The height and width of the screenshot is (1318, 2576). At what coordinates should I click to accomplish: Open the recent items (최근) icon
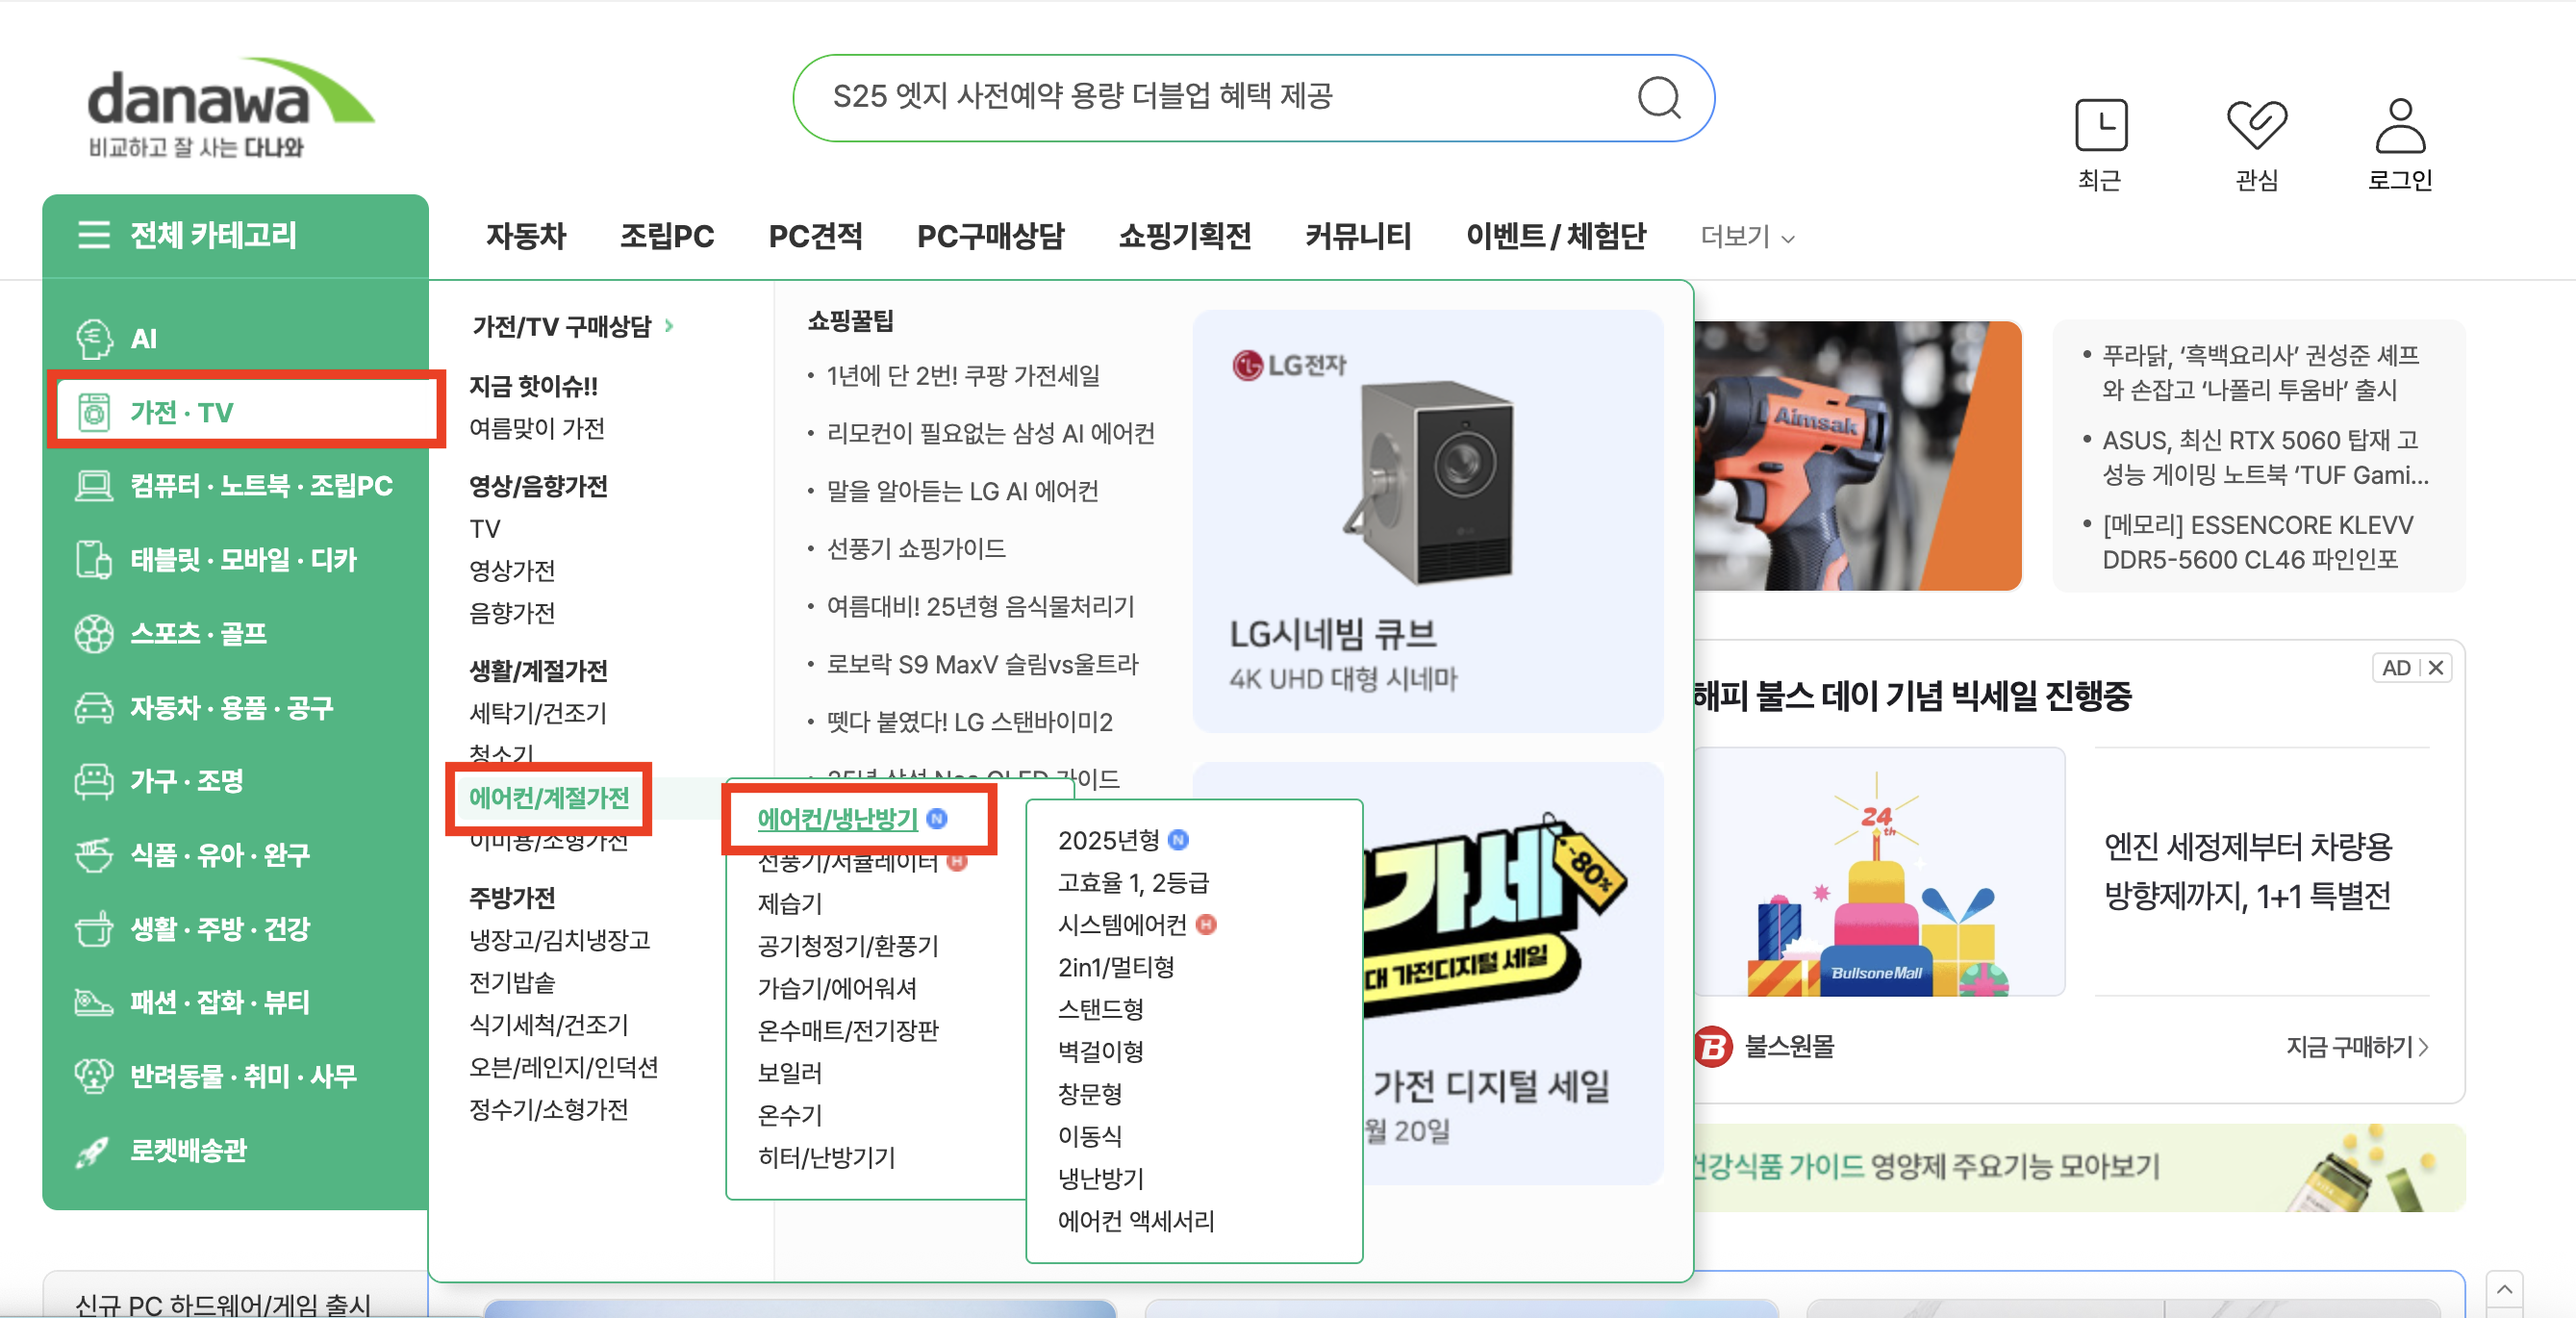pyautogui.click(x=2100, y=126)
